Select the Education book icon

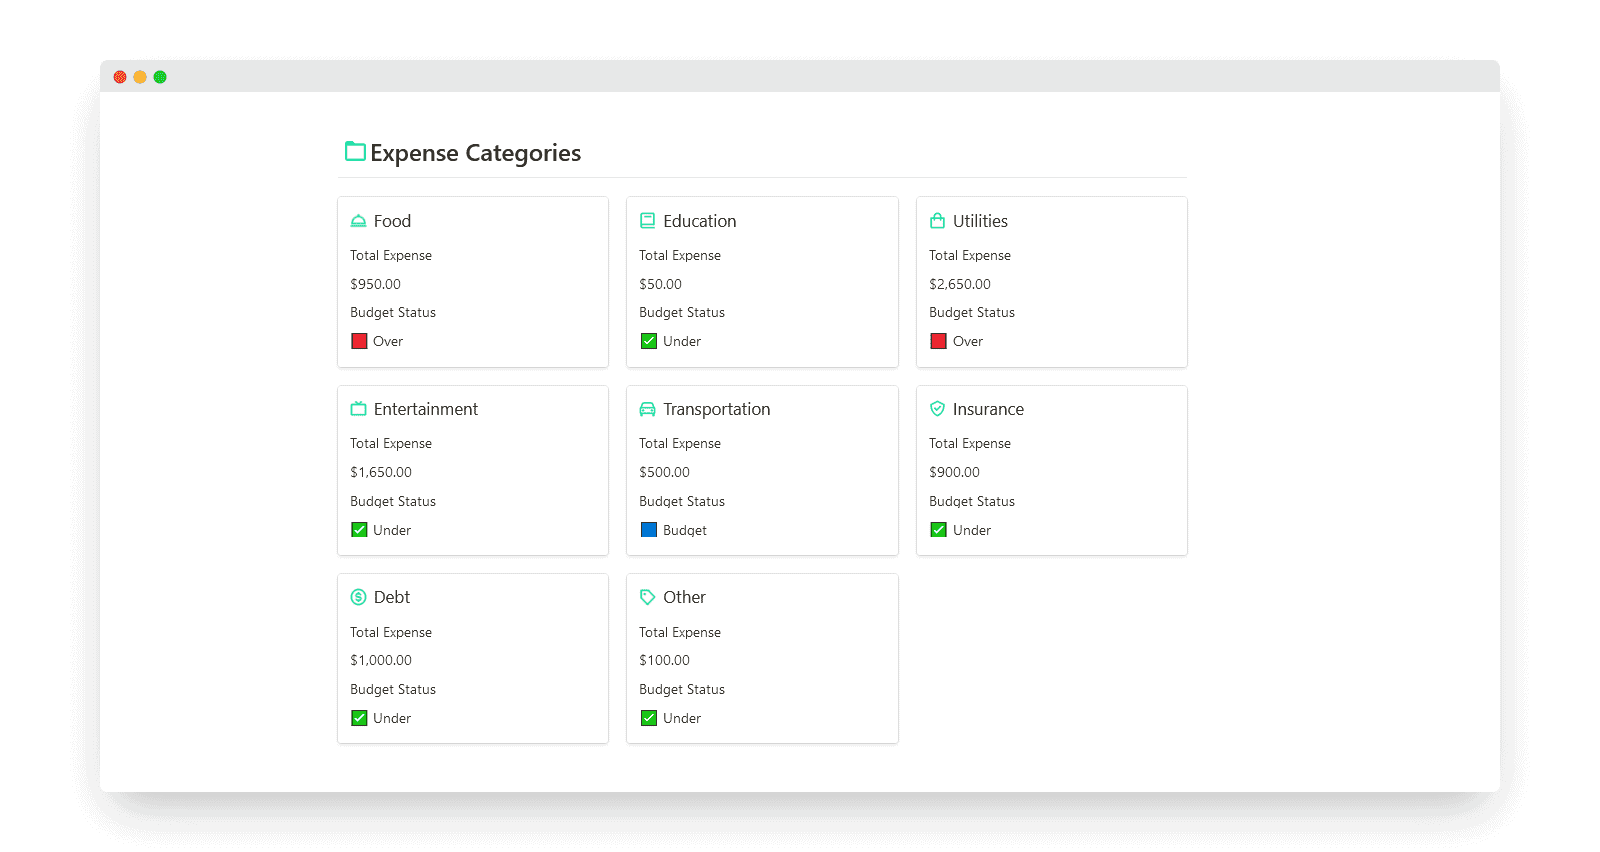648,221
